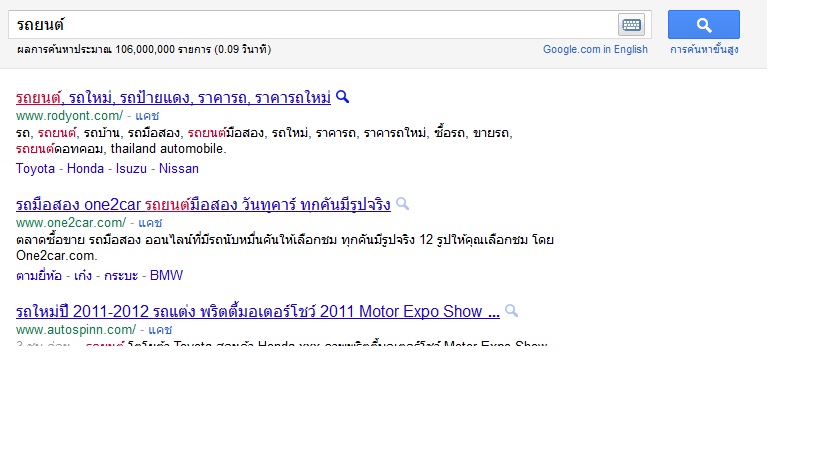Screen dimensions: 819x460
Task: Click the result count text 106,000,000 รายการ
Action: [163, 50]
